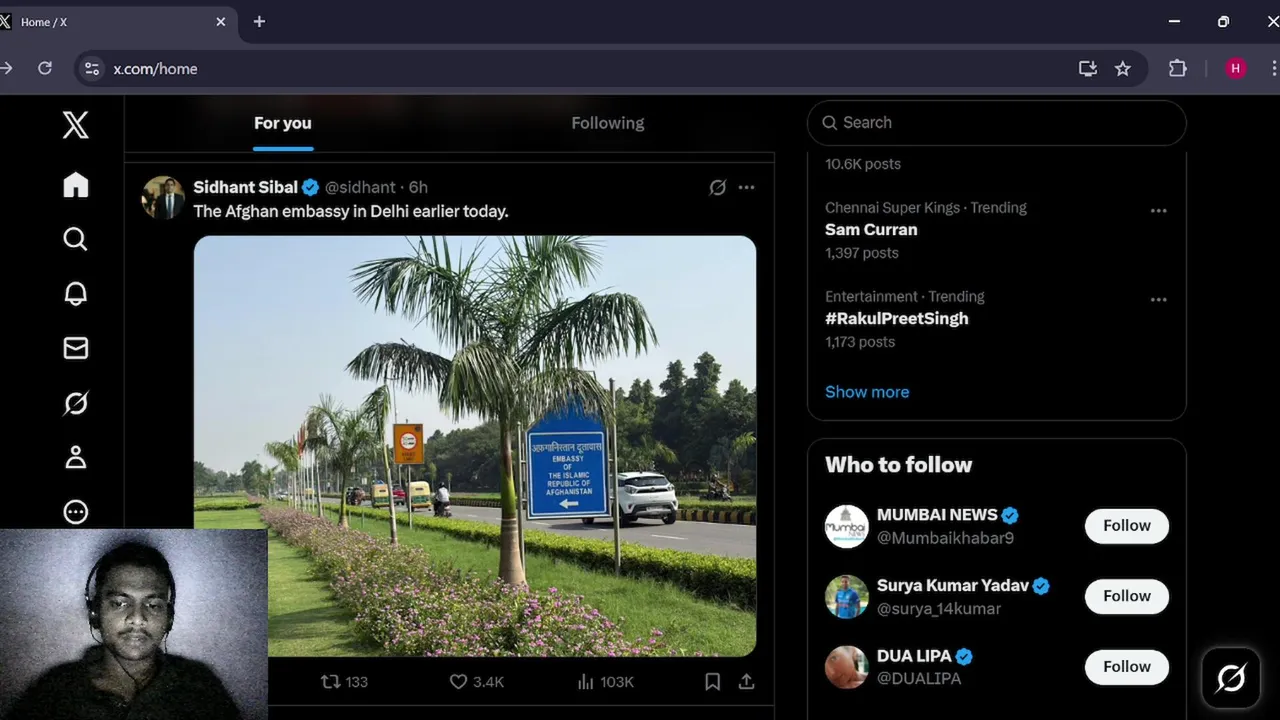Screen dimensions: 1280x720
Task: Open site information icon in address bar
Action: coord(92,68)
